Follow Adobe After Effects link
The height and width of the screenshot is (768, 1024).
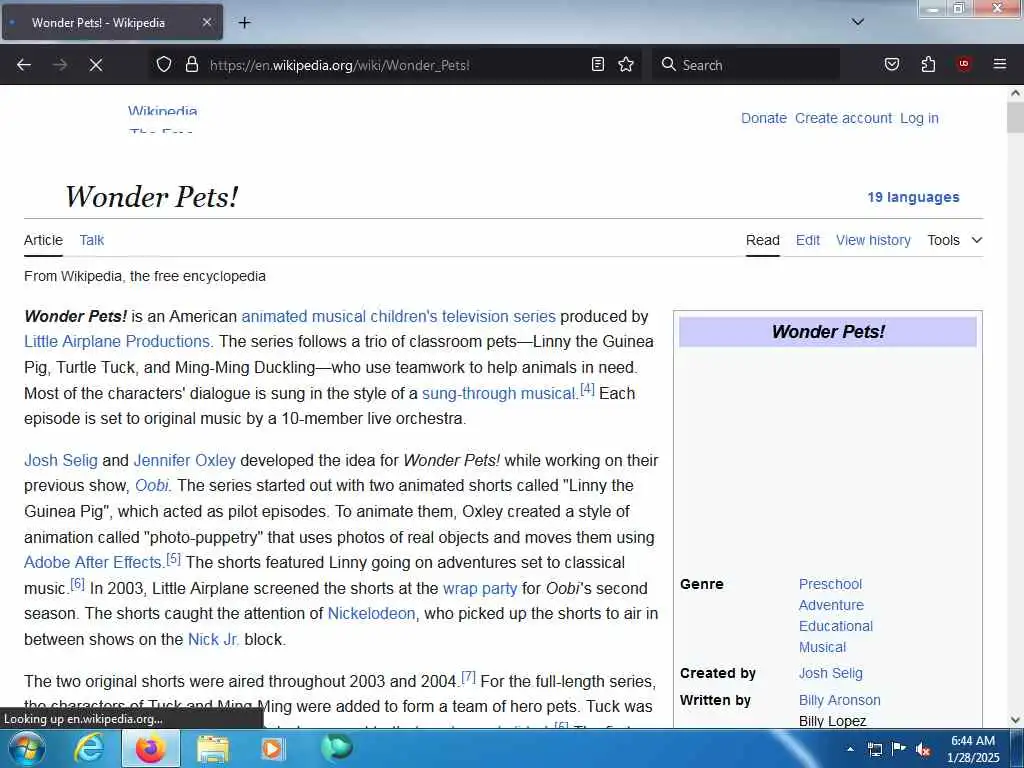93,562
